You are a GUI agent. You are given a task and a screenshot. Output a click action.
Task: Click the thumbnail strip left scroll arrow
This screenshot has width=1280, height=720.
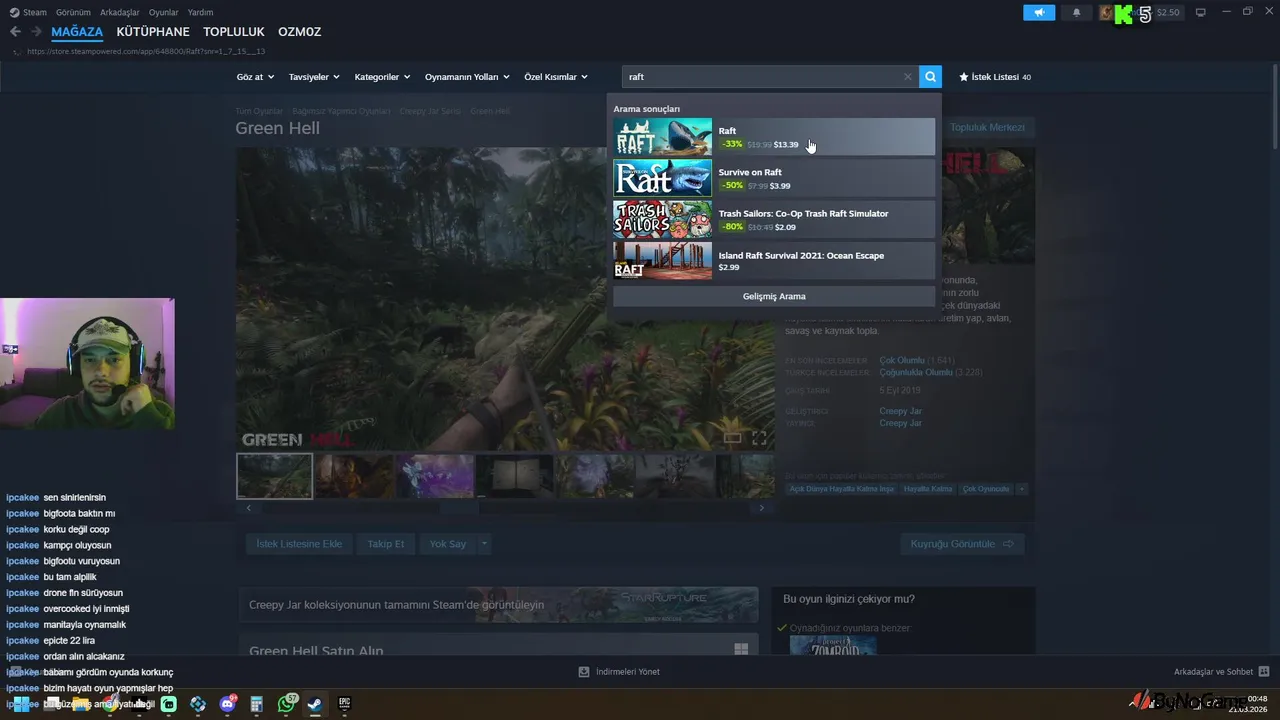[249, 508]
